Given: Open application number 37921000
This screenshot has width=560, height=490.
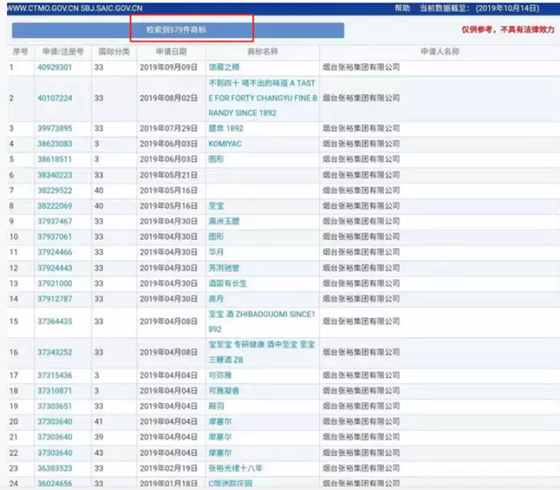Looking at the screenshot, I should click(55, 284).
